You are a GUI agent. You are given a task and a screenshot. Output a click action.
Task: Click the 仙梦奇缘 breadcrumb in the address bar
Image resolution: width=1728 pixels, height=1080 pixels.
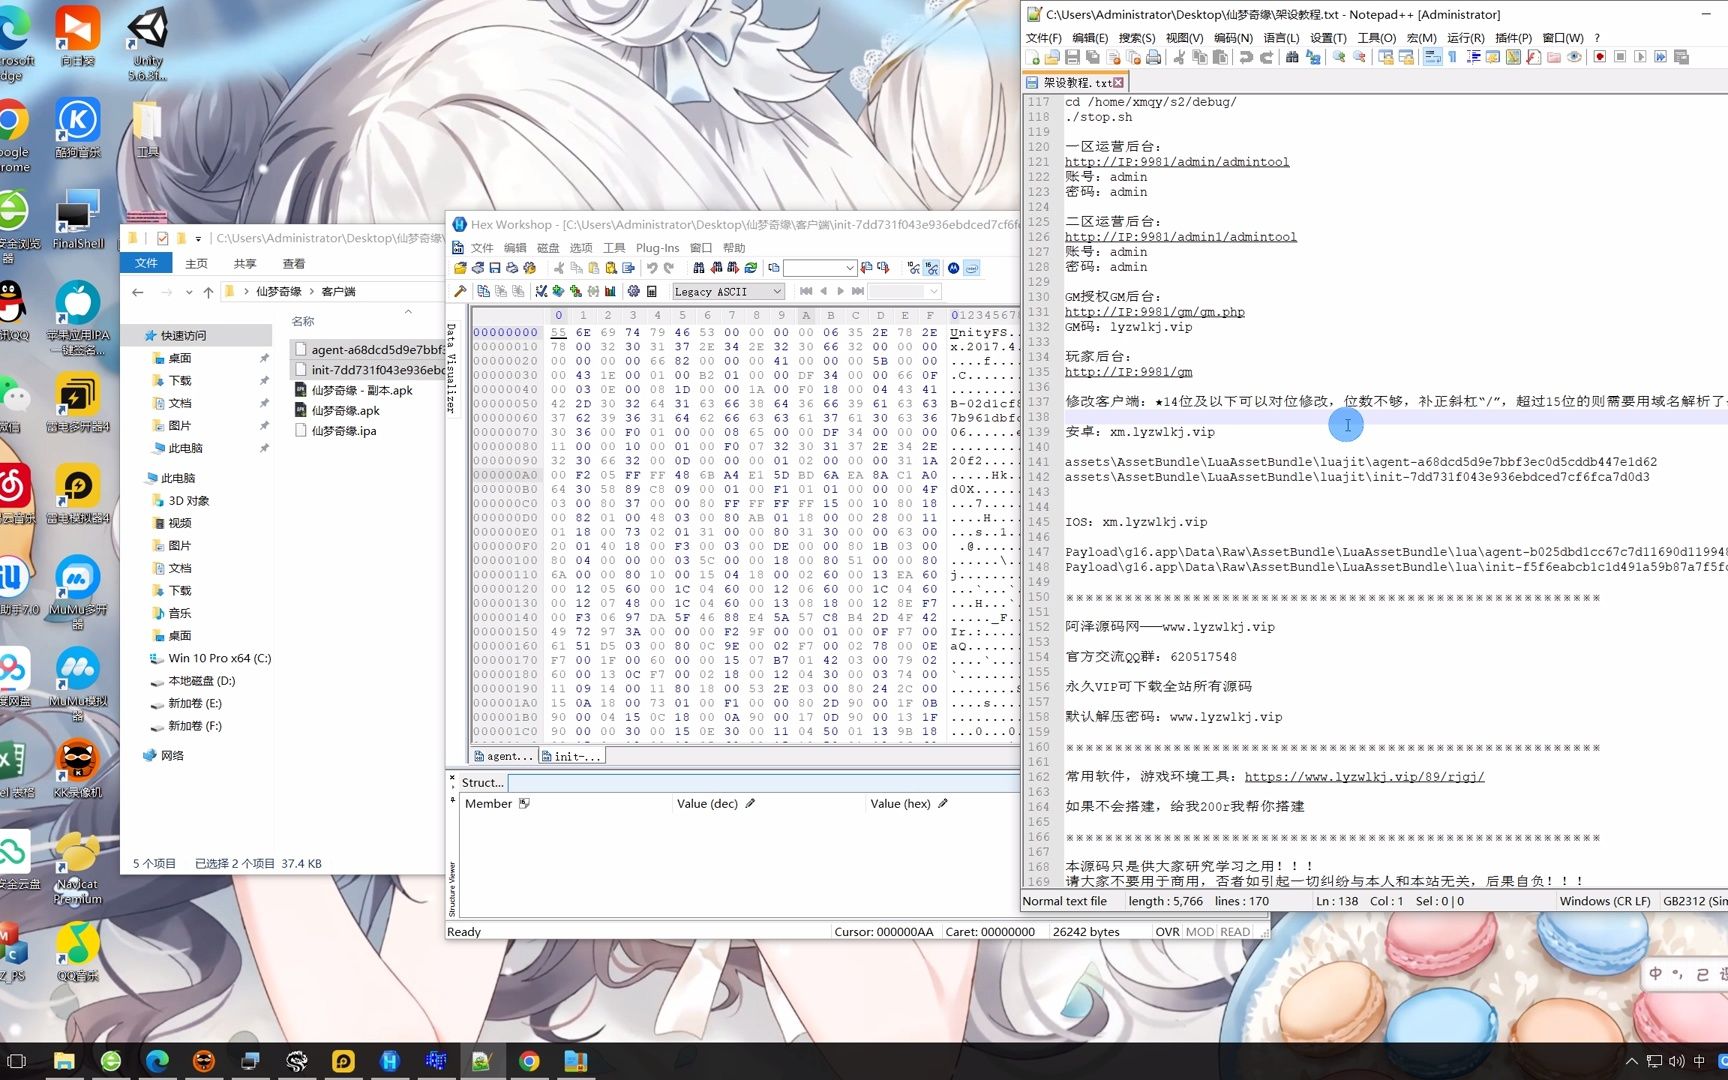(278, 292)
